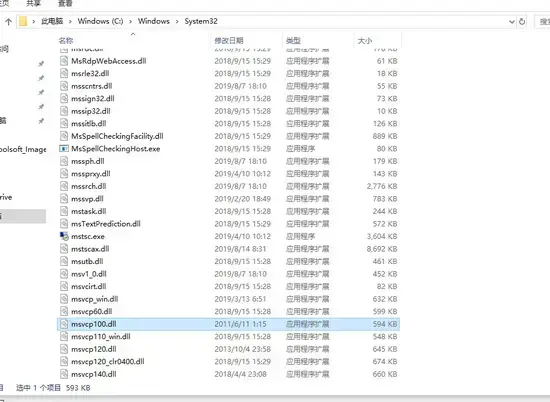Select file name msvcp120_clr0400.dll
The image size is (550, 402).
pyautogui.click(x=108, y=362)
